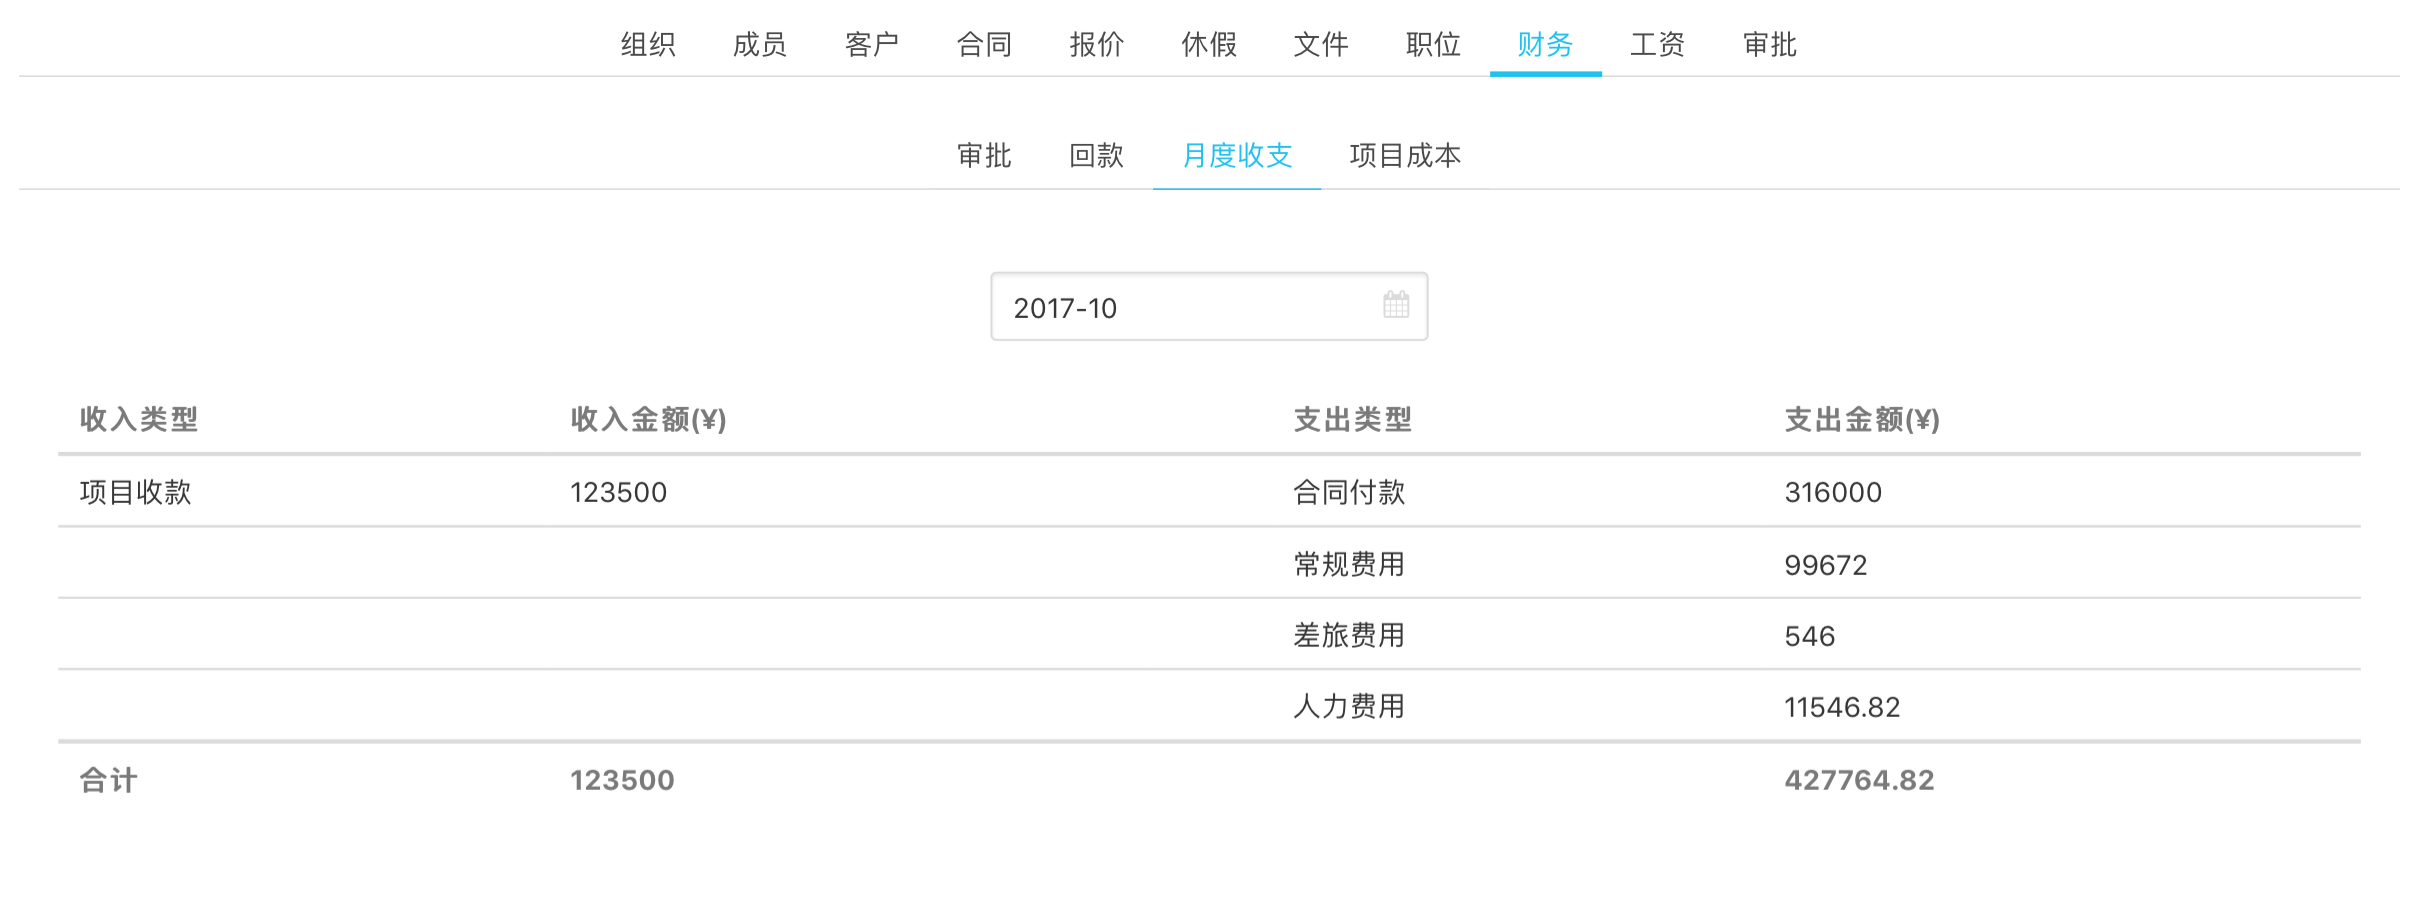Open the 项目成本 sub-tab

pos(1405,156)
